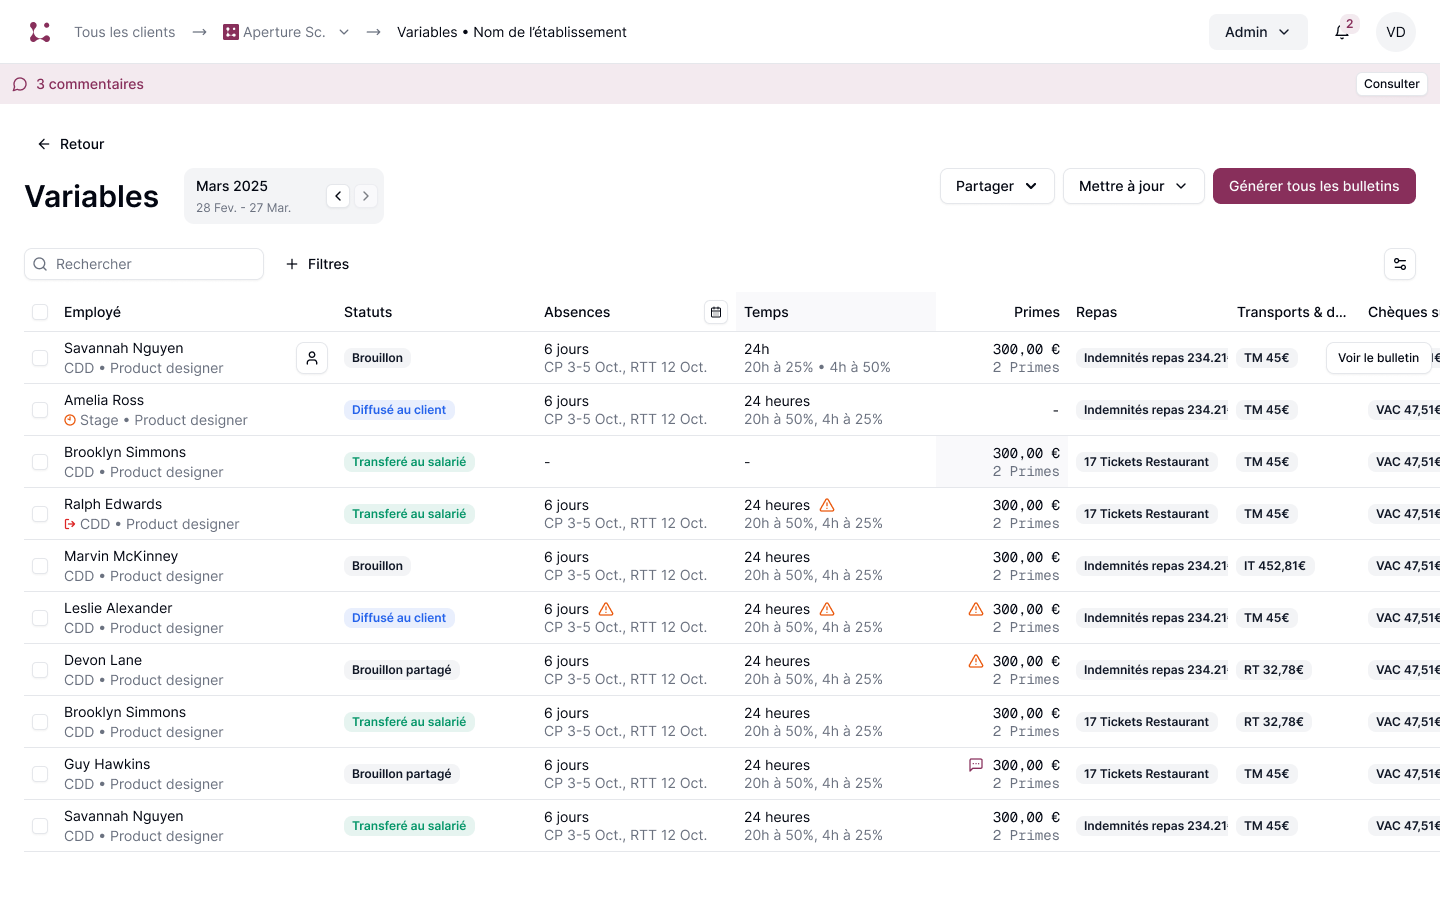Open the Admin dropdown
The height and width of the screenshot is (900, 1440).
[x=1258, y=31]
